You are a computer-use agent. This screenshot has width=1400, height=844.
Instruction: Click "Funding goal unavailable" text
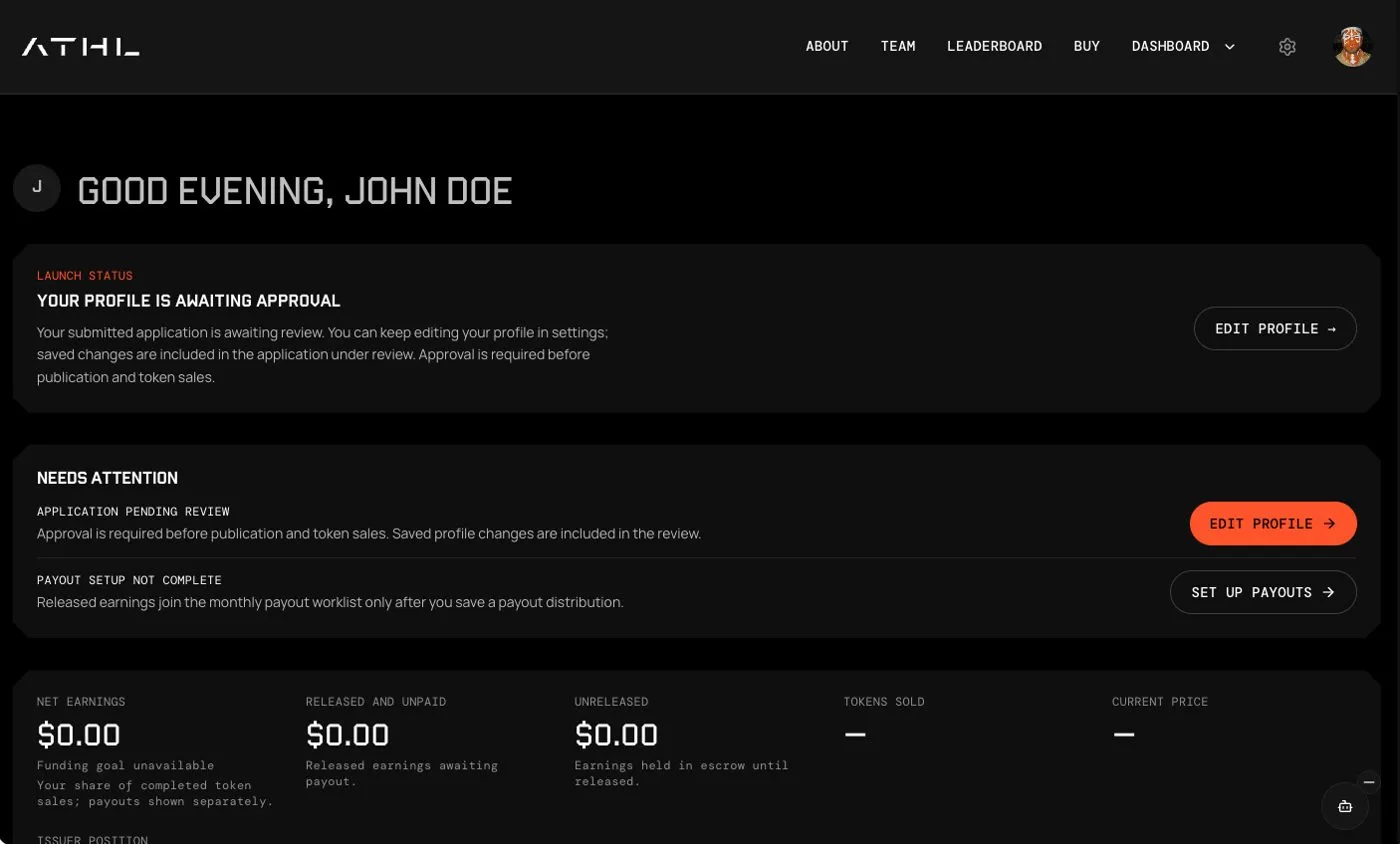125,766
